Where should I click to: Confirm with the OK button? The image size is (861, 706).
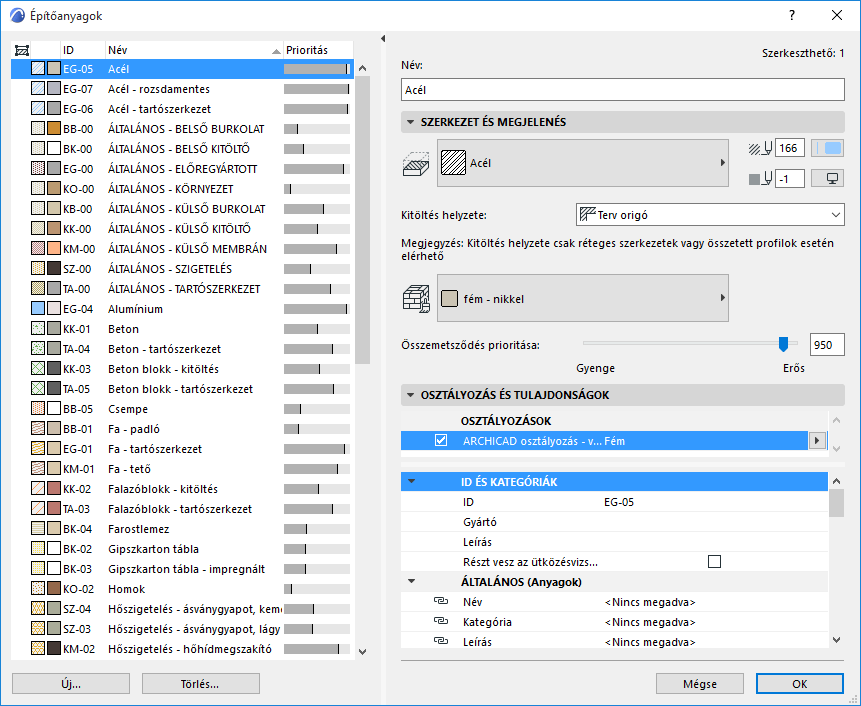tap(800, 684)
